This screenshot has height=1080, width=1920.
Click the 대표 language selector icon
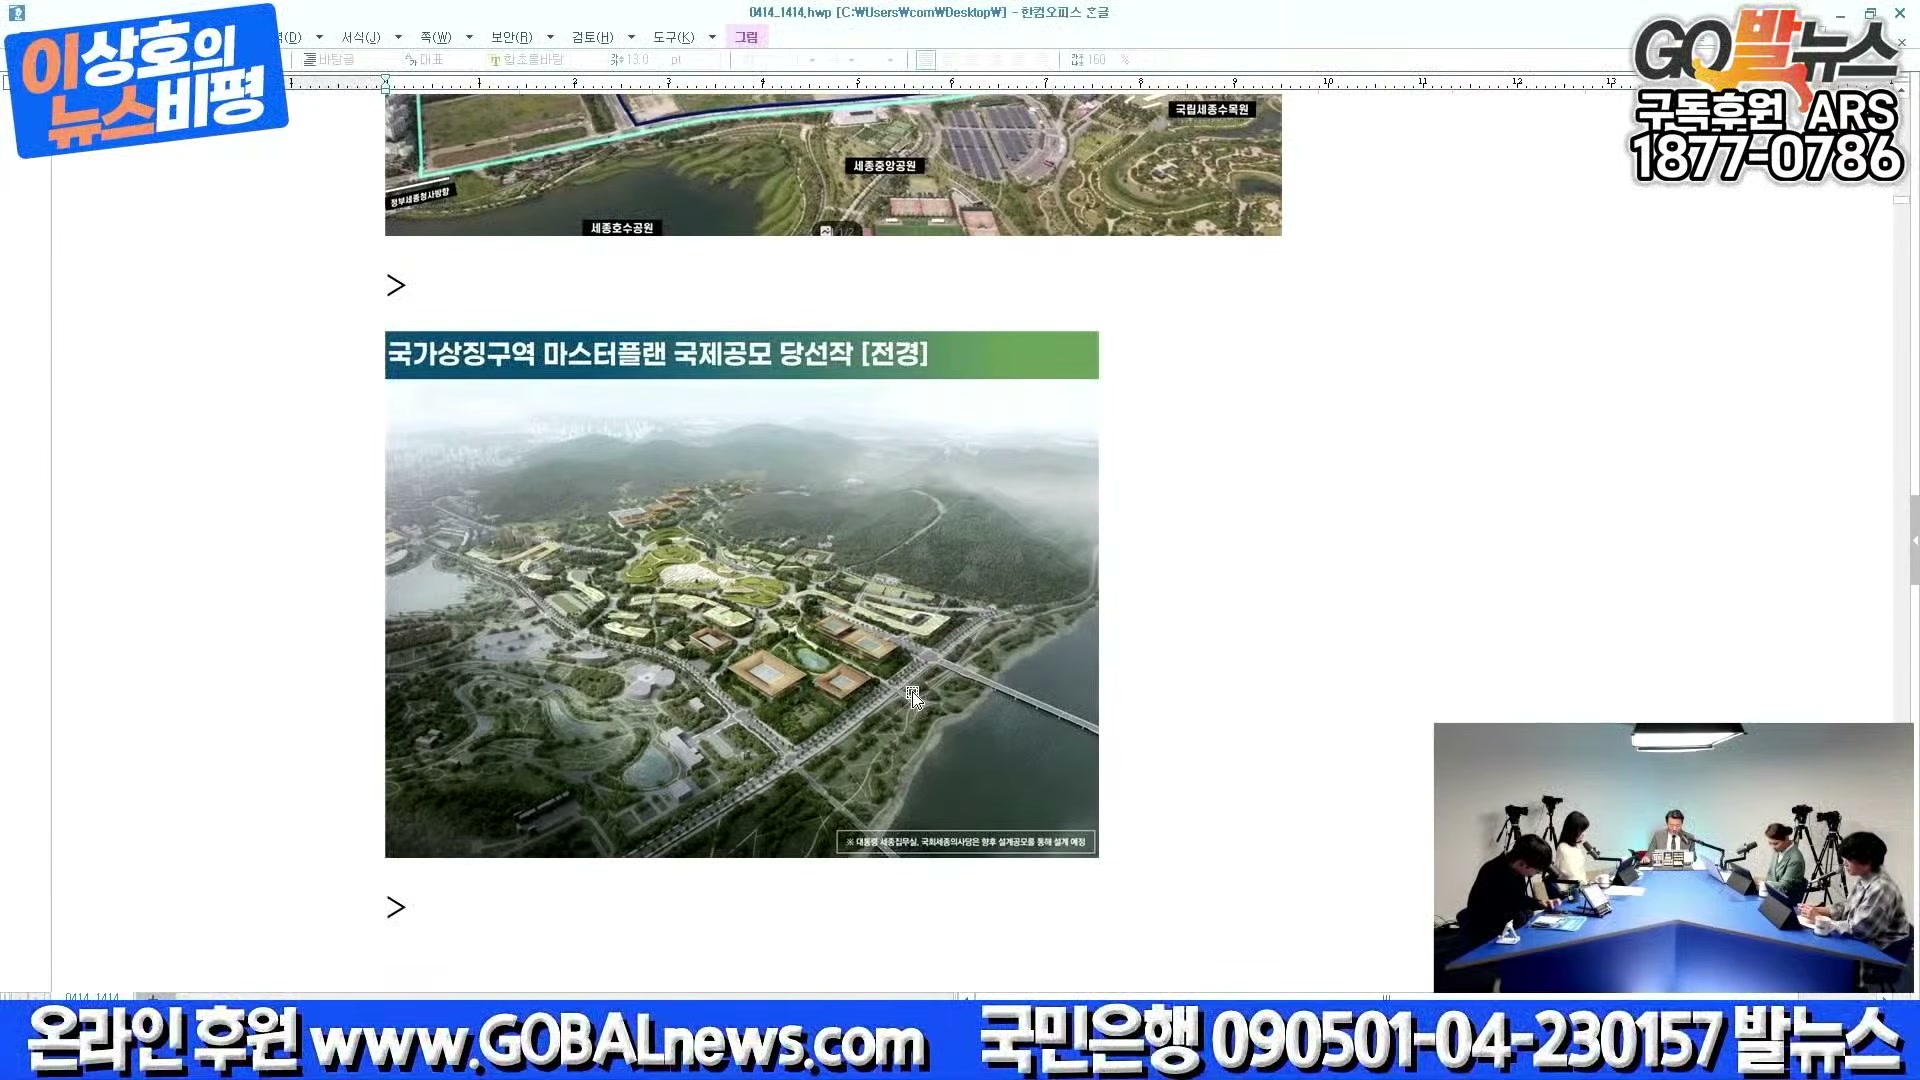tap(411, 60)
